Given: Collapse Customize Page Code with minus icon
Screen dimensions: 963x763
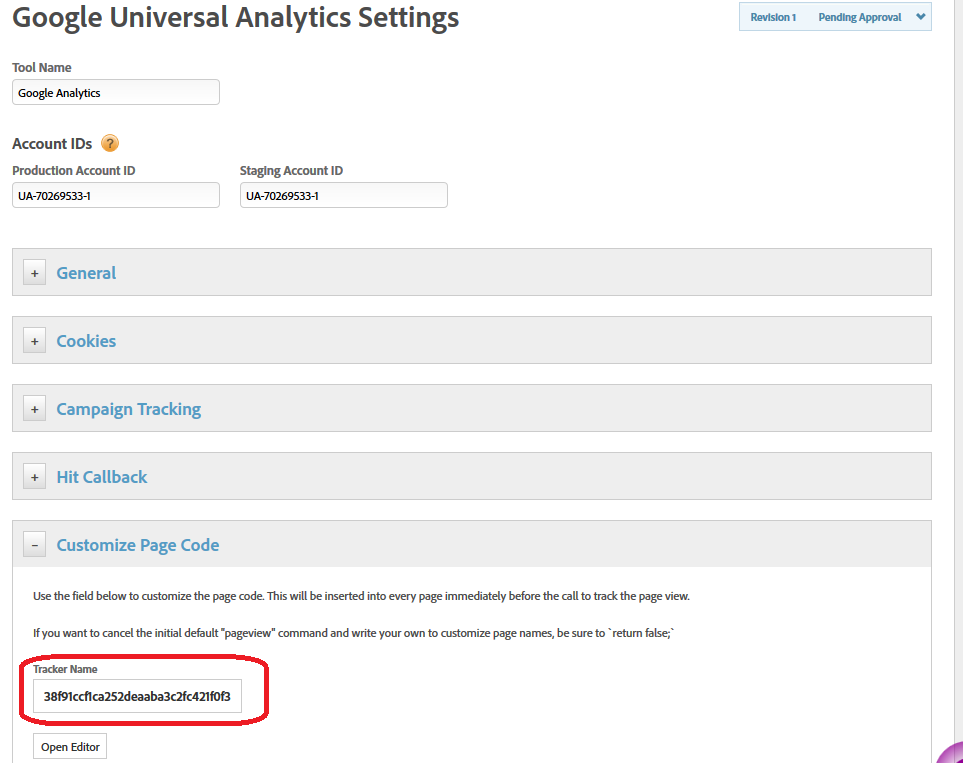Looking at the screenshot, I should pos(35,545).
